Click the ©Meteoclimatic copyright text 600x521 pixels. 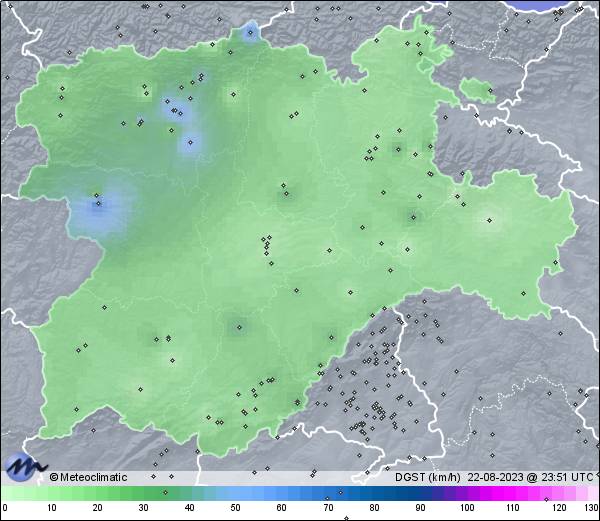(88, 477)
